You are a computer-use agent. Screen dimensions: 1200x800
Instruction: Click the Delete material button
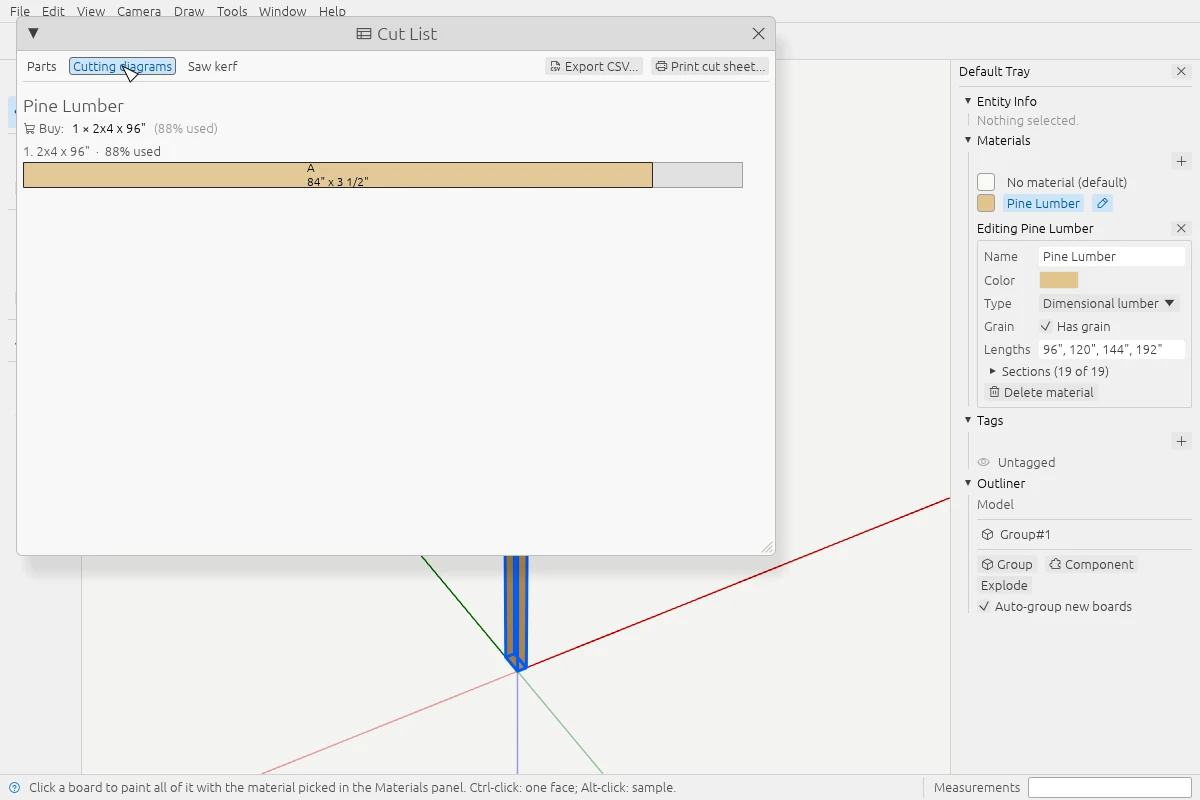pos(1041,392)
